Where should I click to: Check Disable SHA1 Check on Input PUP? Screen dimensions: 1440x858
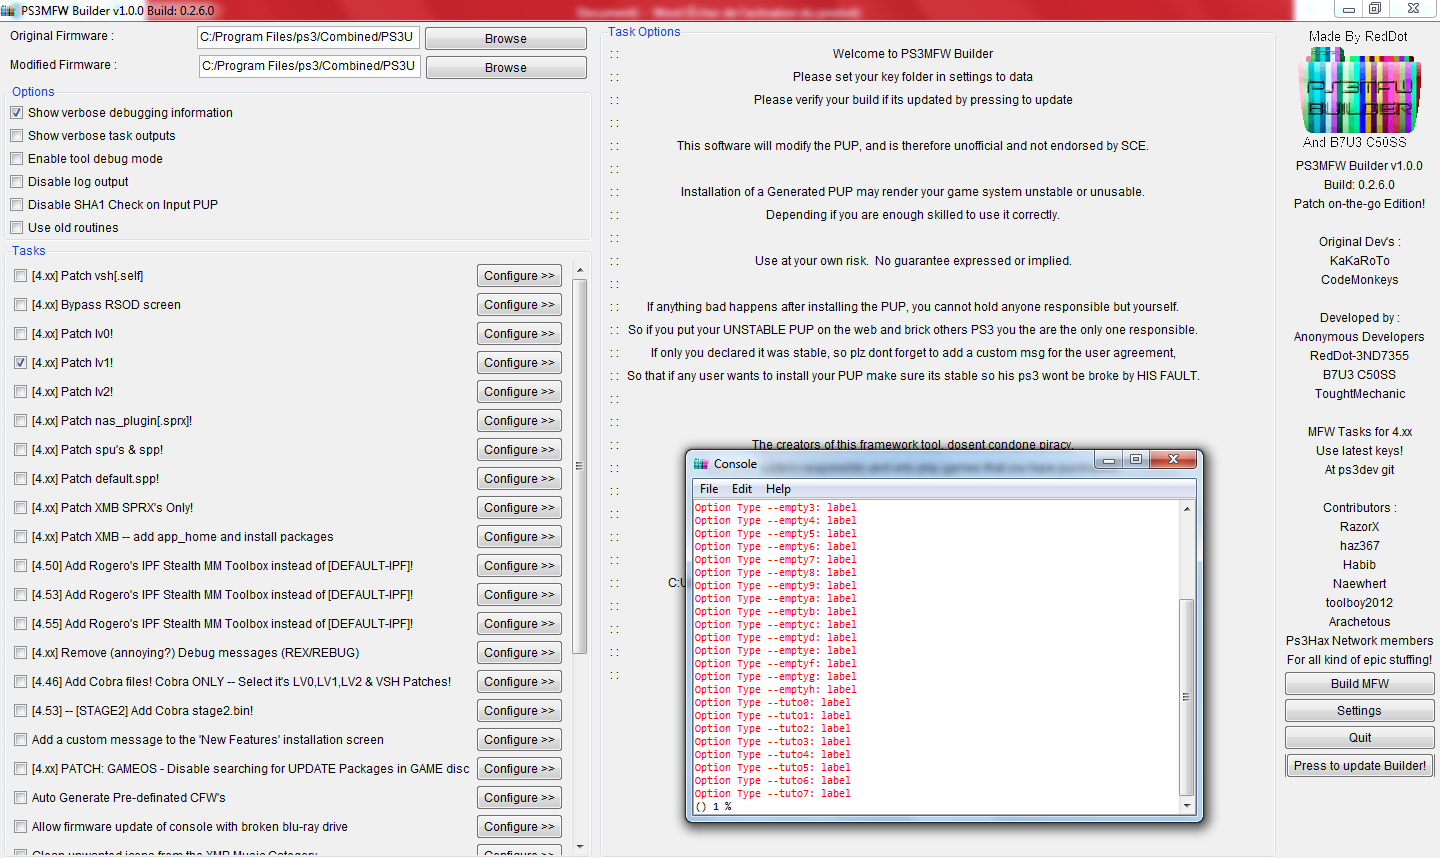(x=16, y=205)
